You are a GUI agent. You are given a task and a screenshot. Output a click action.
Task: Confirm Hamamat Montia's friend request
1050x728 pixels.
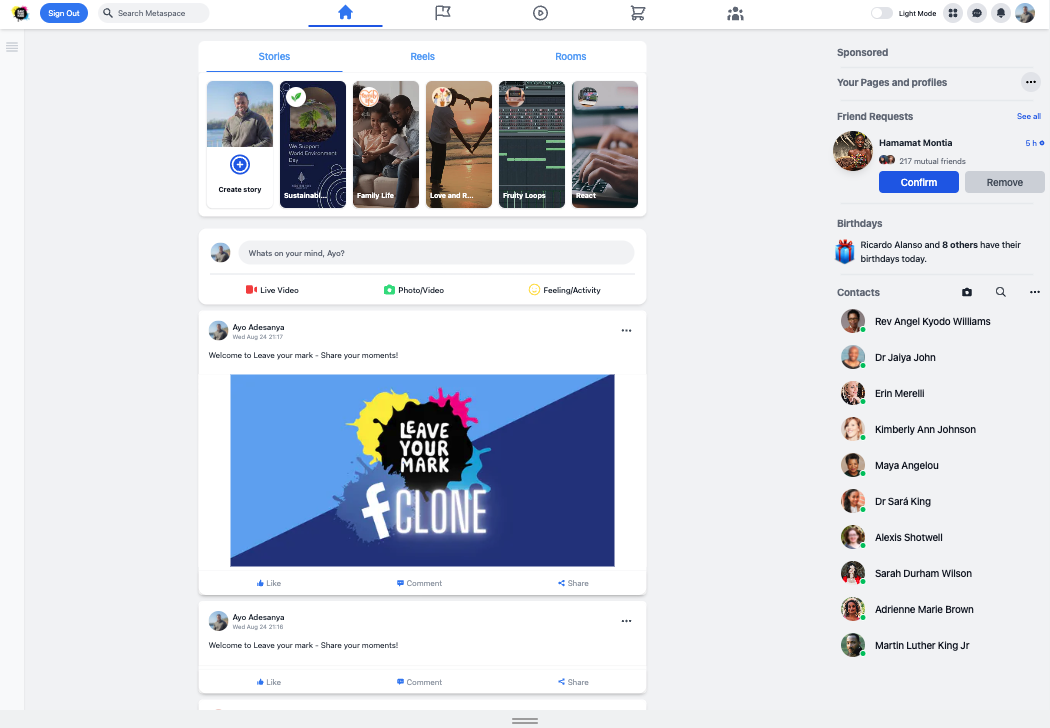(919, 182)
